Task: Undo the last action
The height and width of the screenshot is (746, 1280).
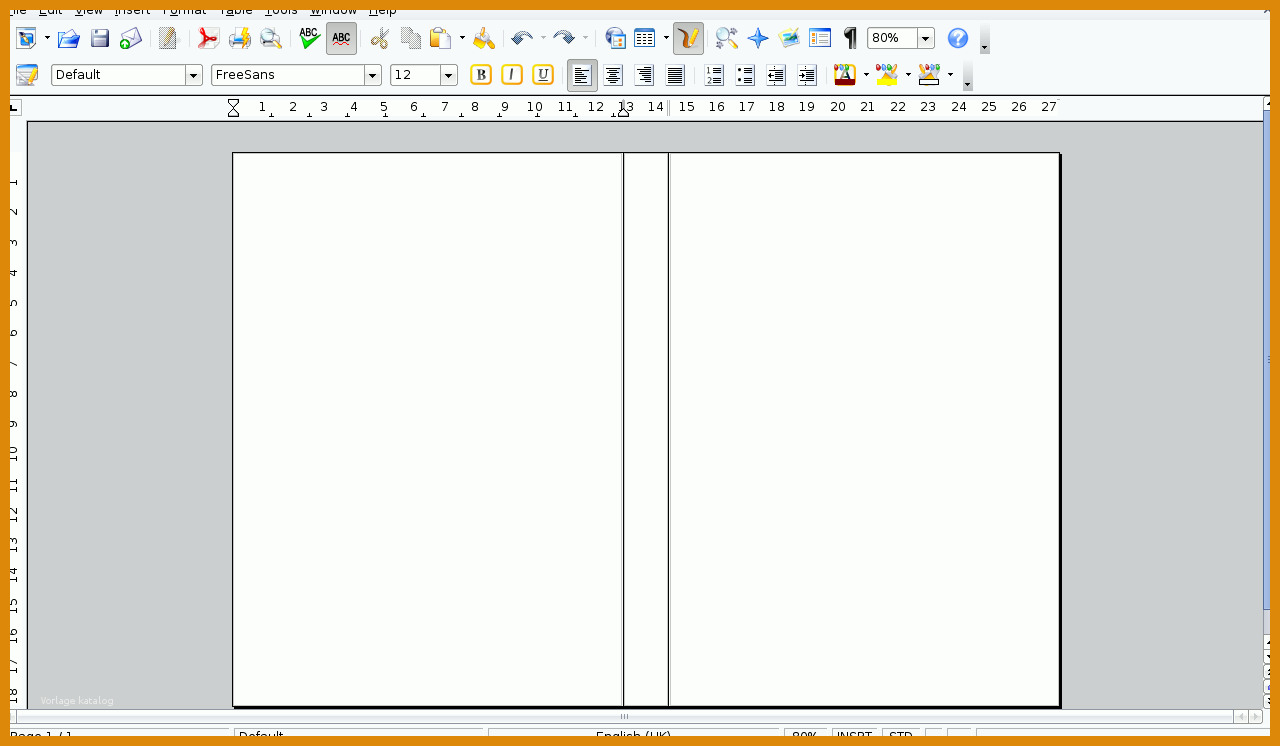Action: [x=522, y=38]
